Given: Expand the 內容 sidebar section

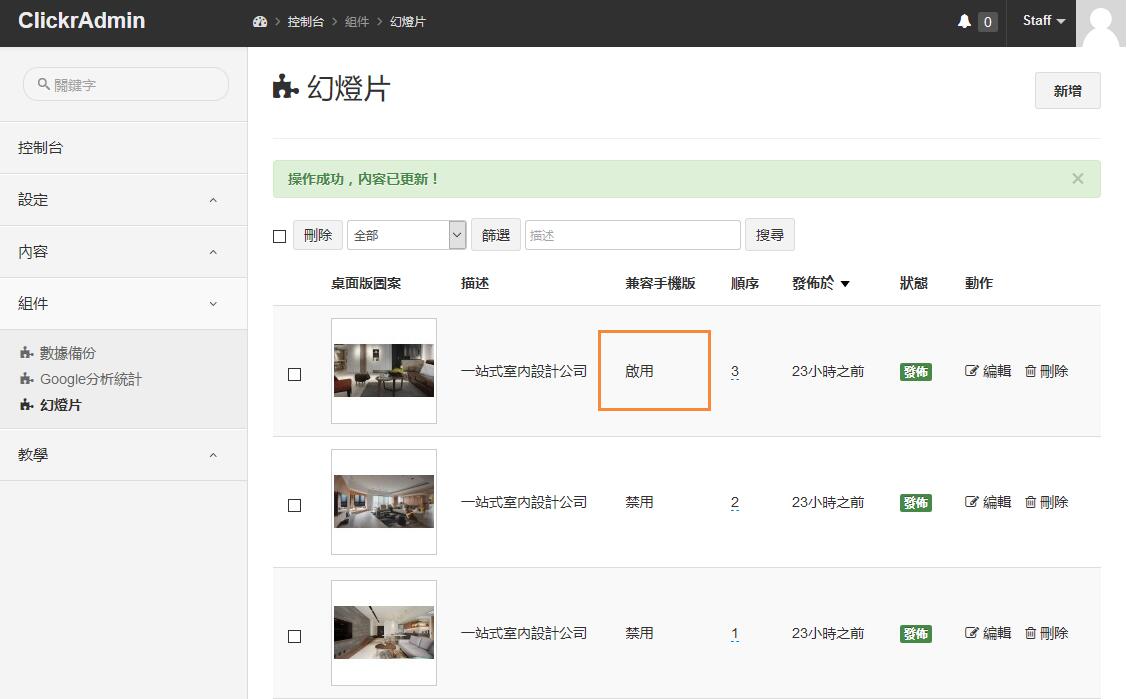Looking at the screenshot, I should coord(124,251).
